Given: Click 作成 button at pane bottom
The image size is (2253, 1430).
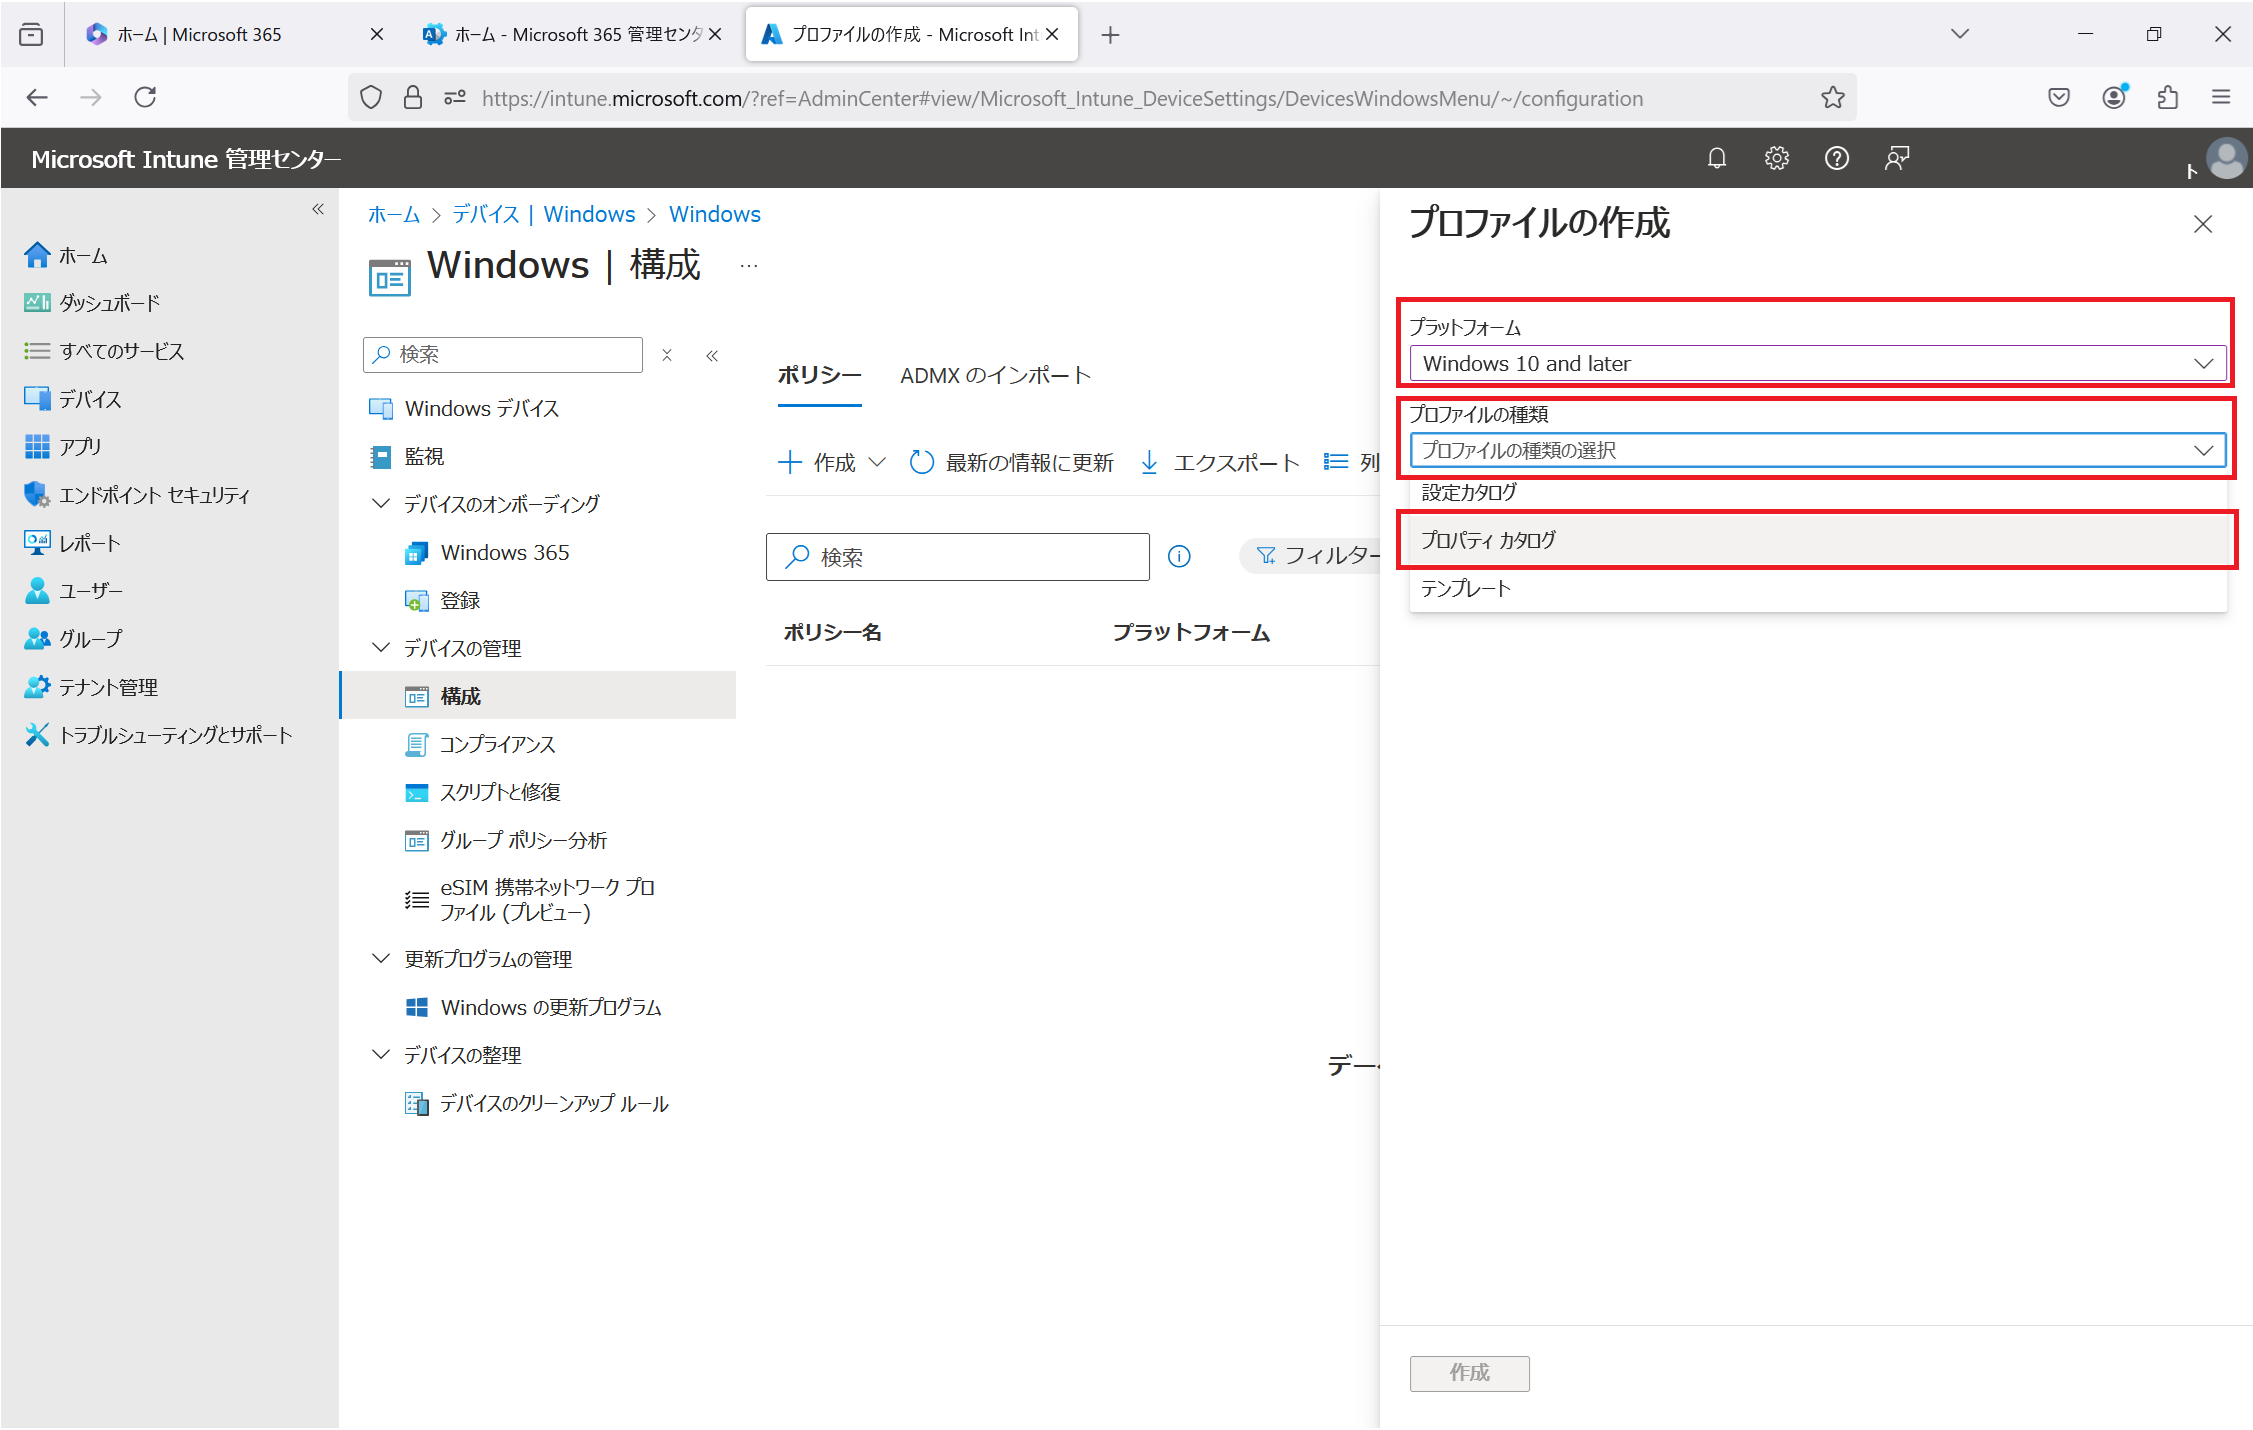Looking at the screenshot, I should click(1469, 1373).
